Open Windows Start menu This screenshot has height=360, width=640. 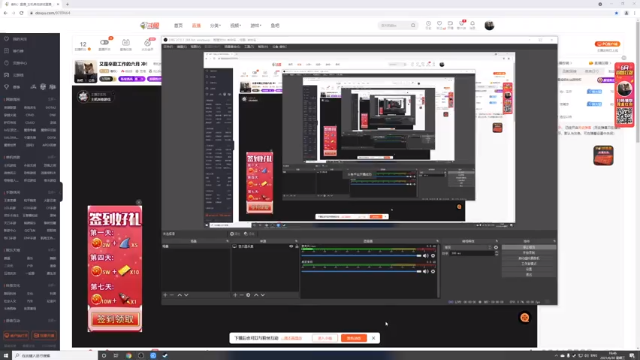6,356
